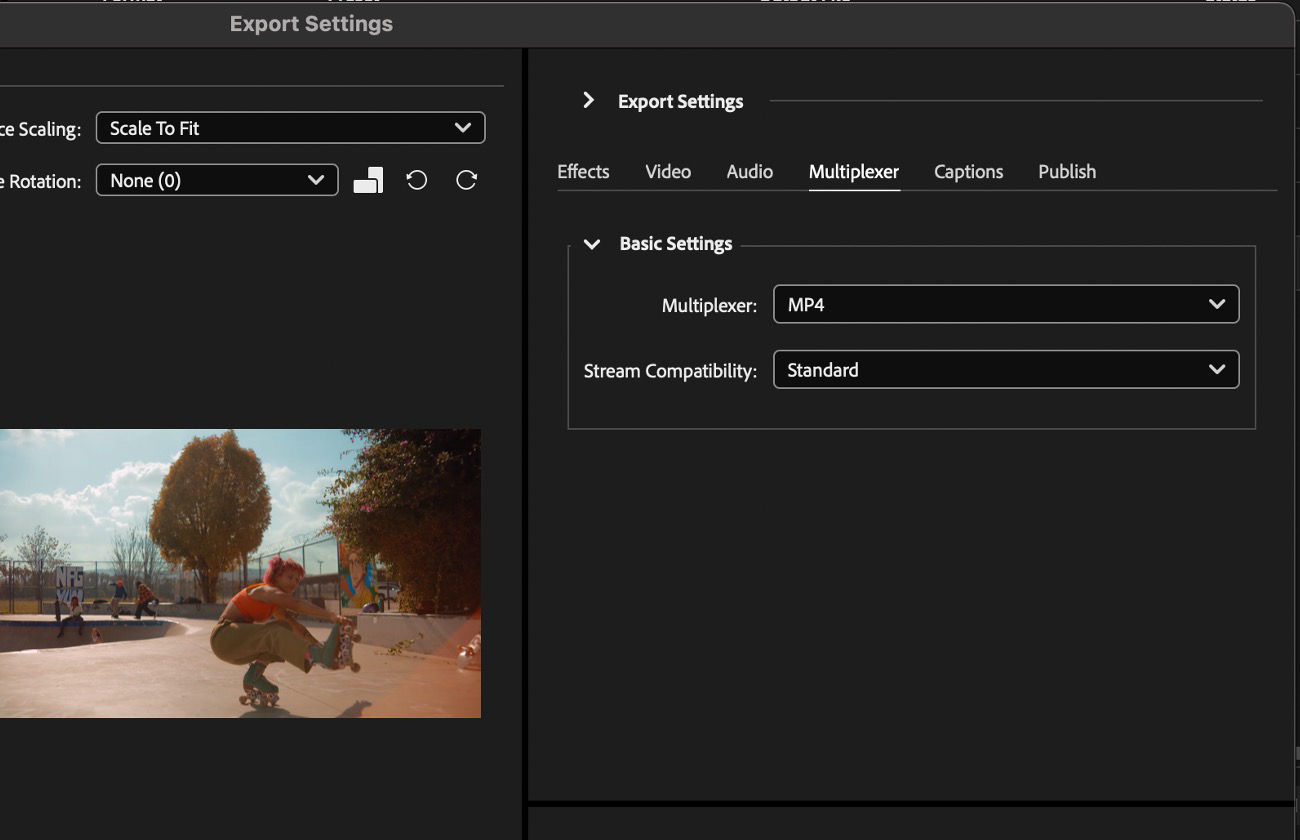This screenshot has height=840, width=1300.
Task: Open the Publish tab
Action: [x=1067, y=172]
